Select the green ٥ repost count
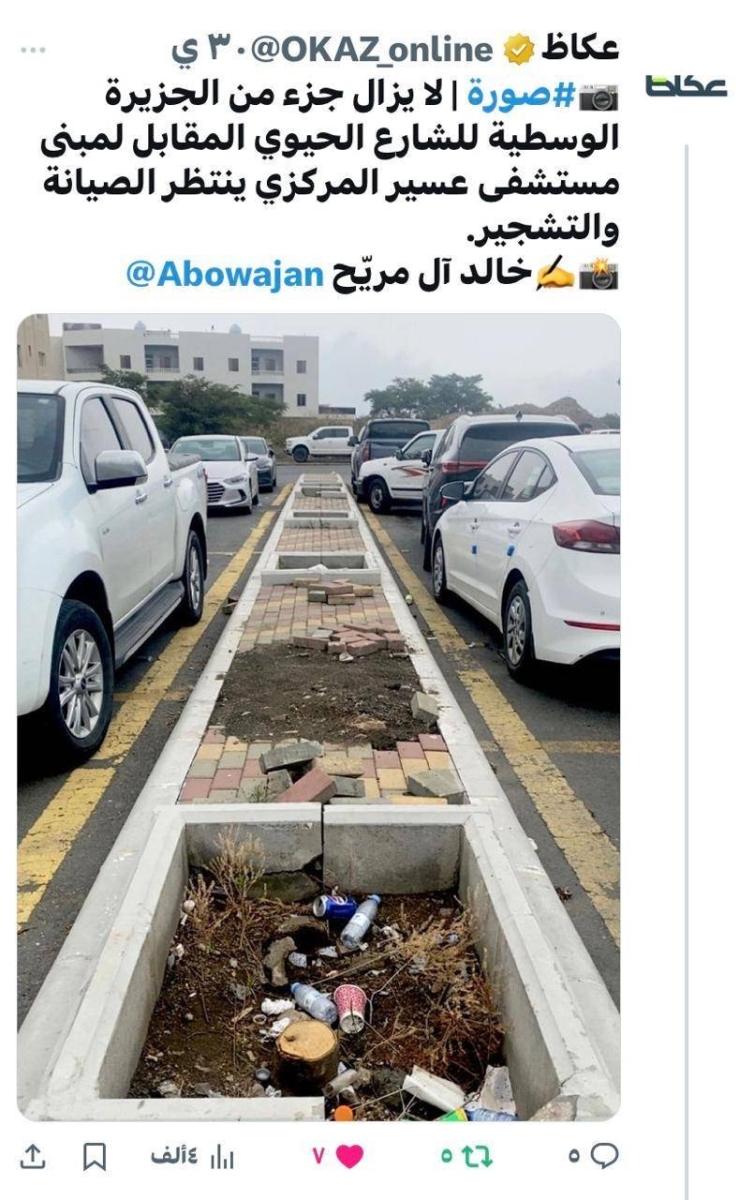Image resolution: width=754 pixels, height=1200 pixels. point(446,1156)
